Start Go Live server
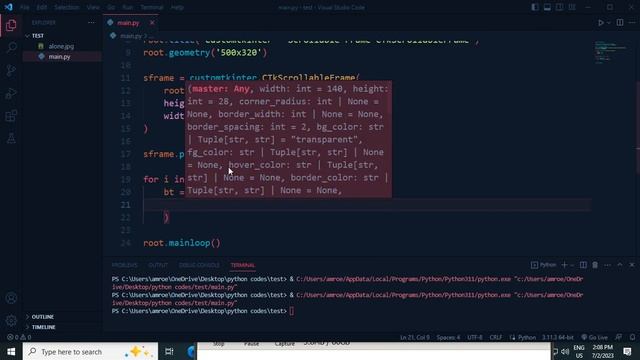Viewport: 640px width, 360px height. [x=594, y=337]
